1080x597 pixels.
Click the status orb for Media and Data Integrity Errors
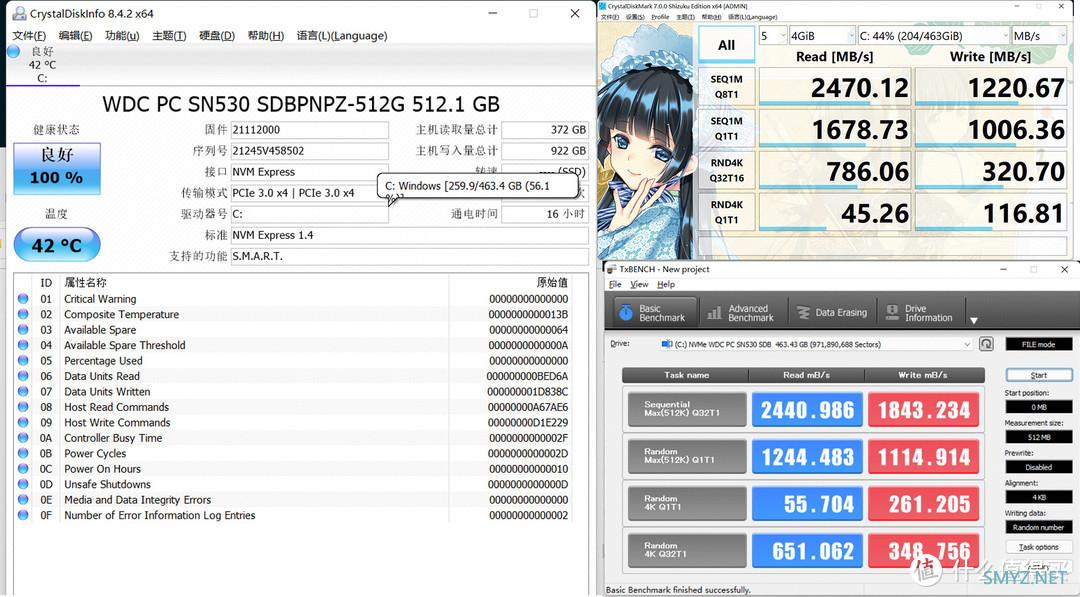(23, 500)
